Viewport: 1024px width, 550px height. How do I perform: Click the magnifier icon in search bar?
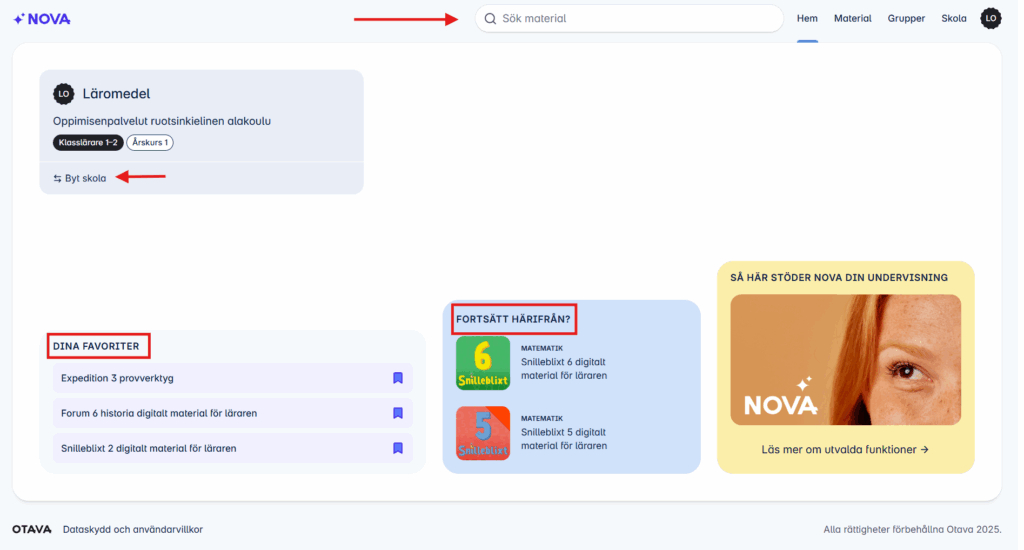pyautogui.click(x=490, y=19)
